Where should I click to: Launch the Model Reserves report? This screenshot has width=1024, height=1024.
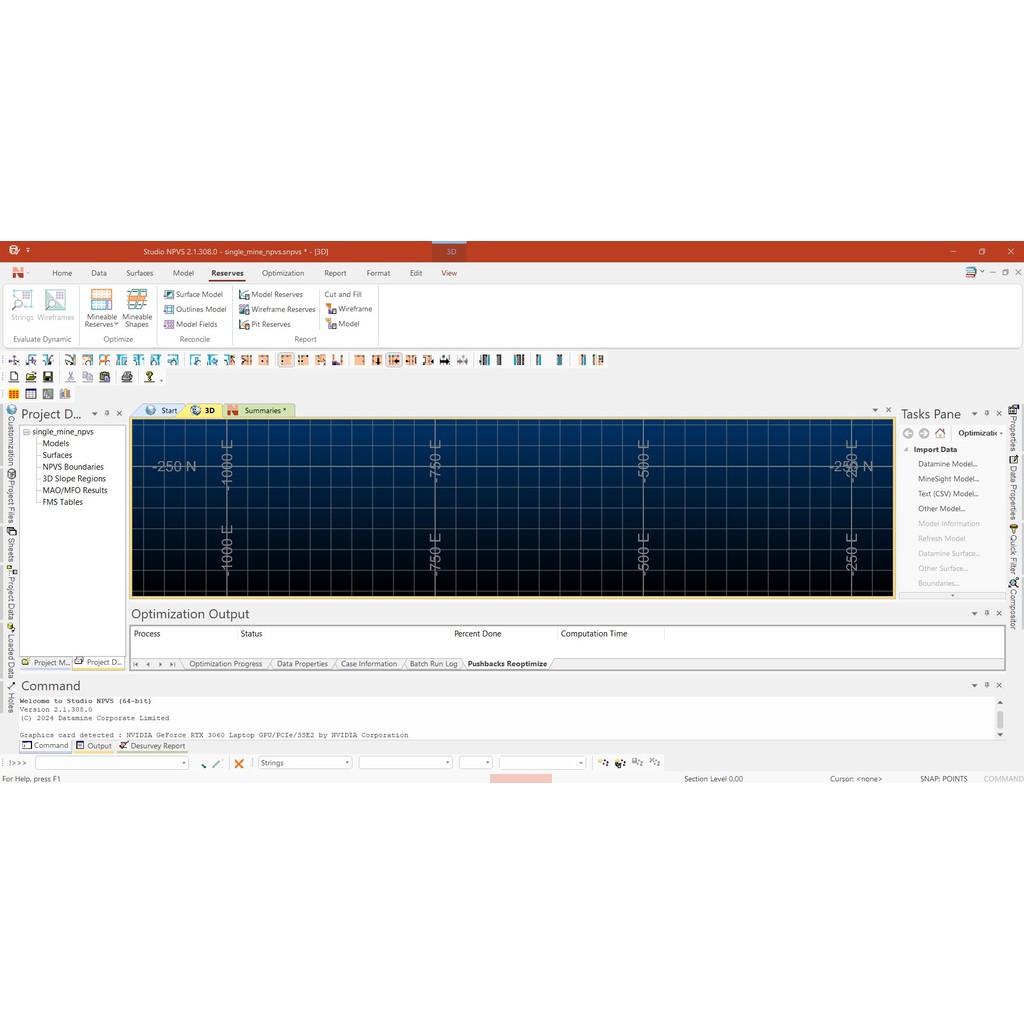click(270, 295)
